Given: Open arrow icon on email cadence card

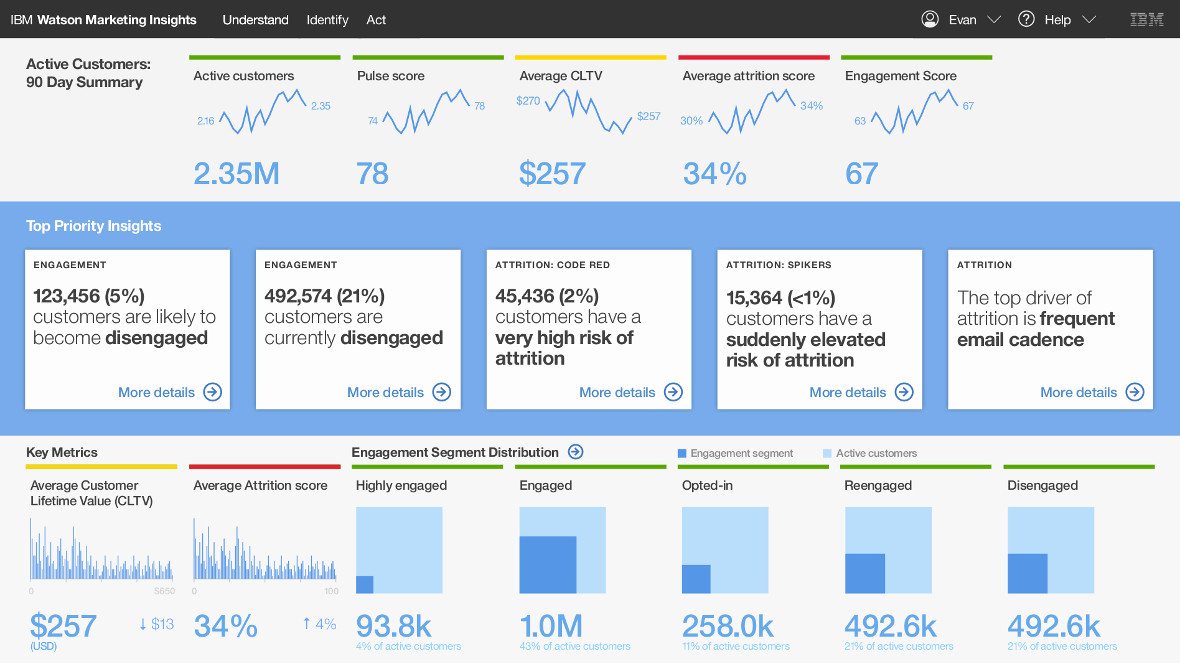Looking at the screenshot, I should pos(1135,391).
